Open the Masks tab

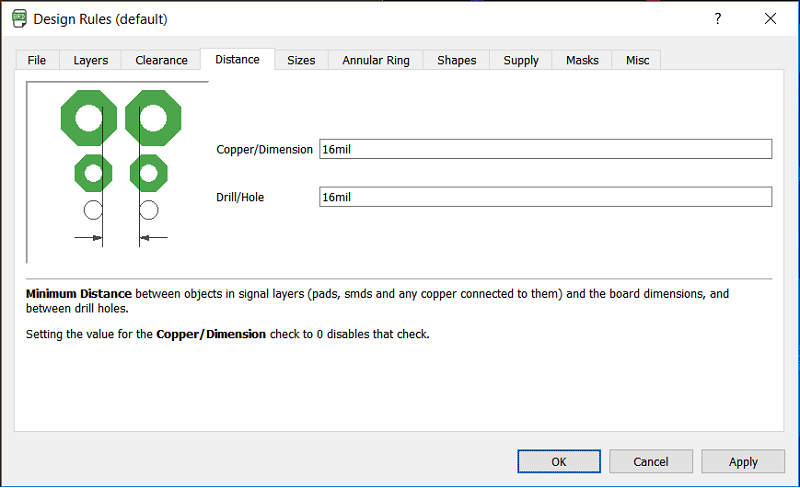[582, 60]
